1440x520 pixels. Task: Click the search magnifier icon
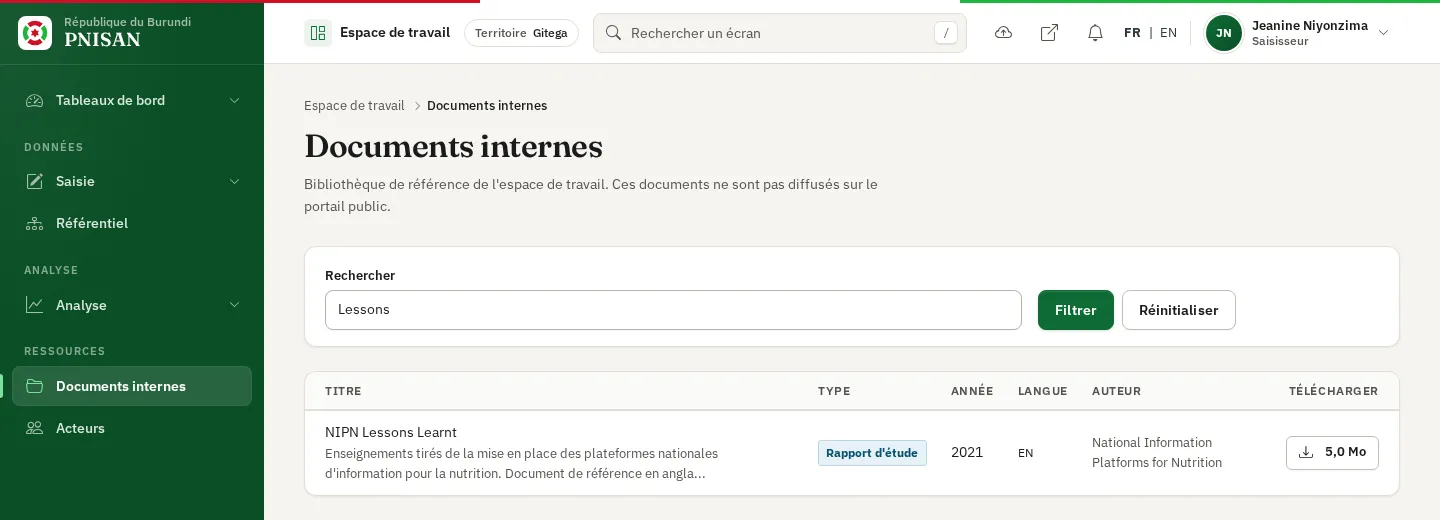point(613,33)
